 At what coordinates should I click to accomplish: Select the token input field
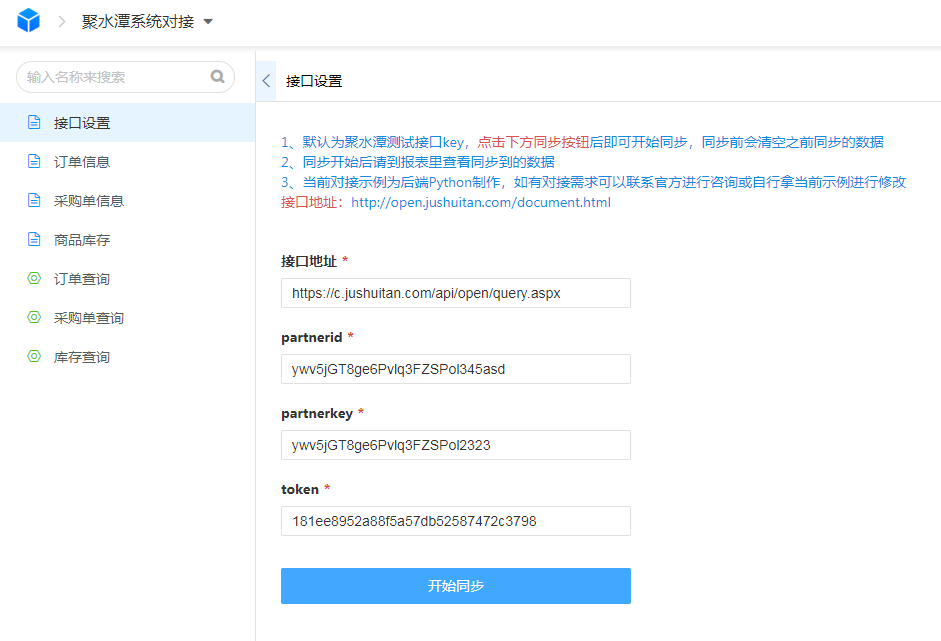(x=455, y=521)
